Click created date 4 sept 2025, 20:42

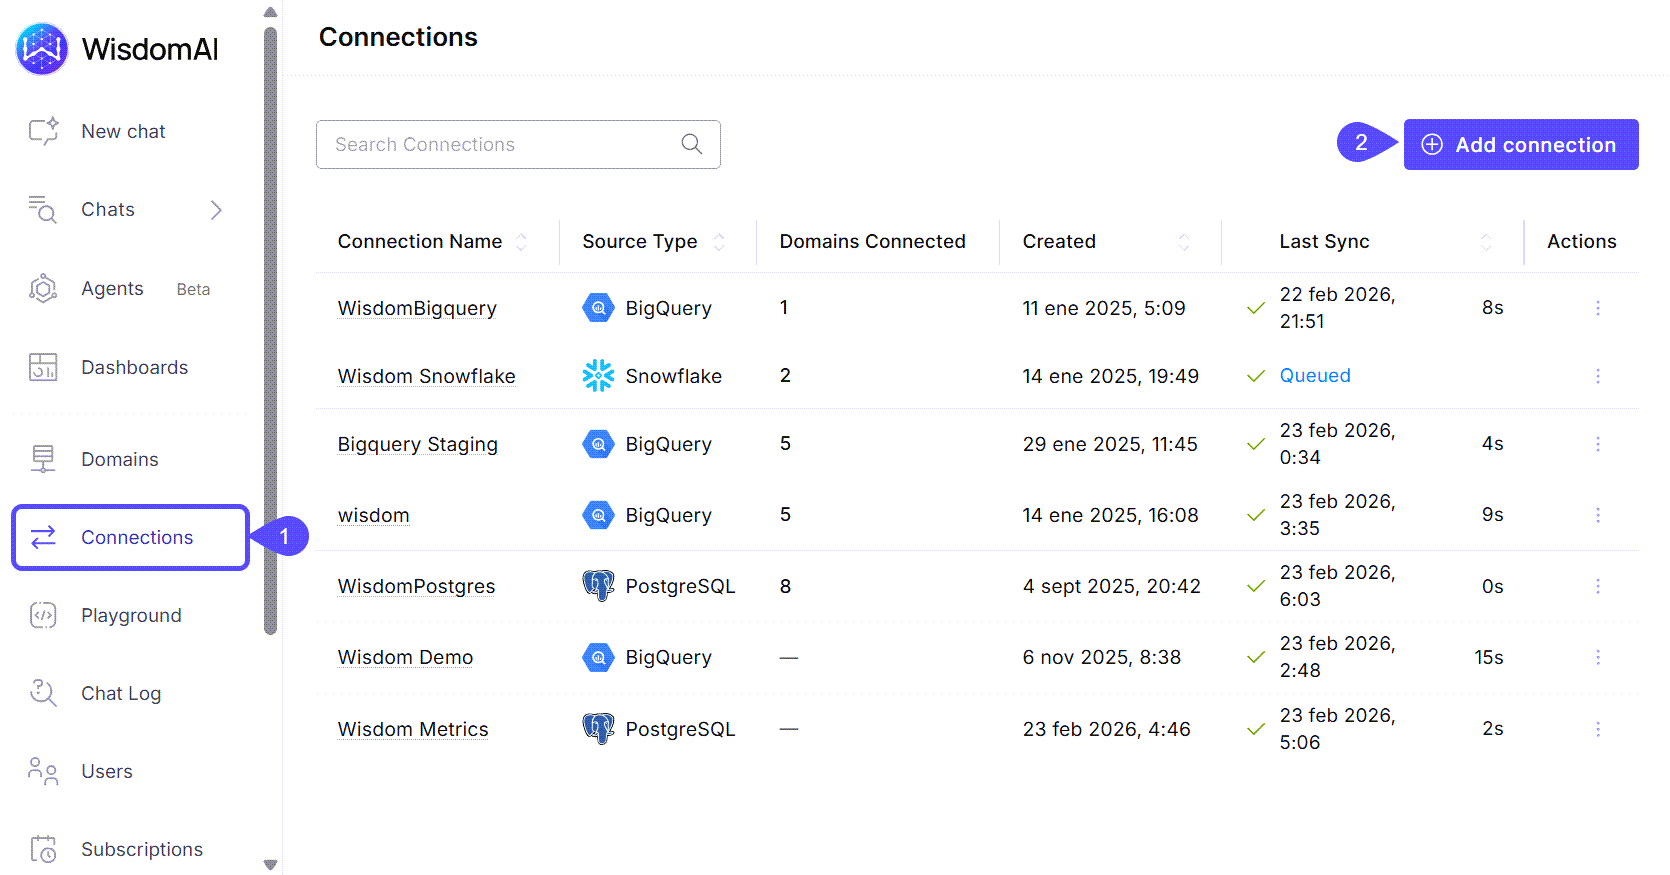click(x=1111, y=586)
